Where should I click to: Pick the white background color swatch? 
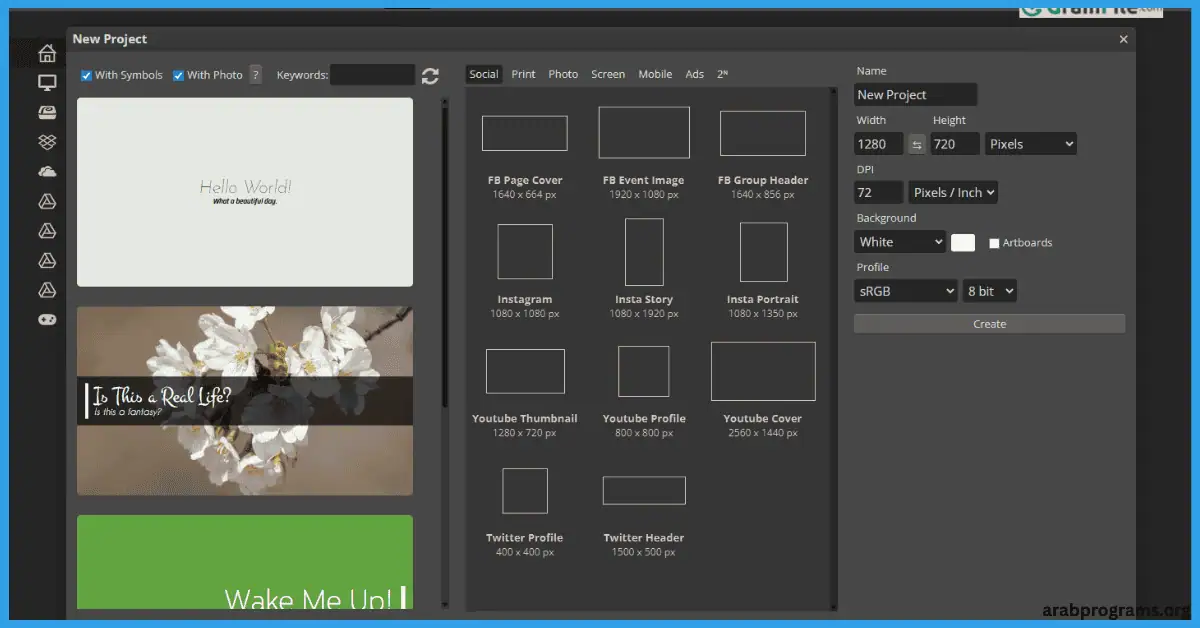(x=963, y=242)
